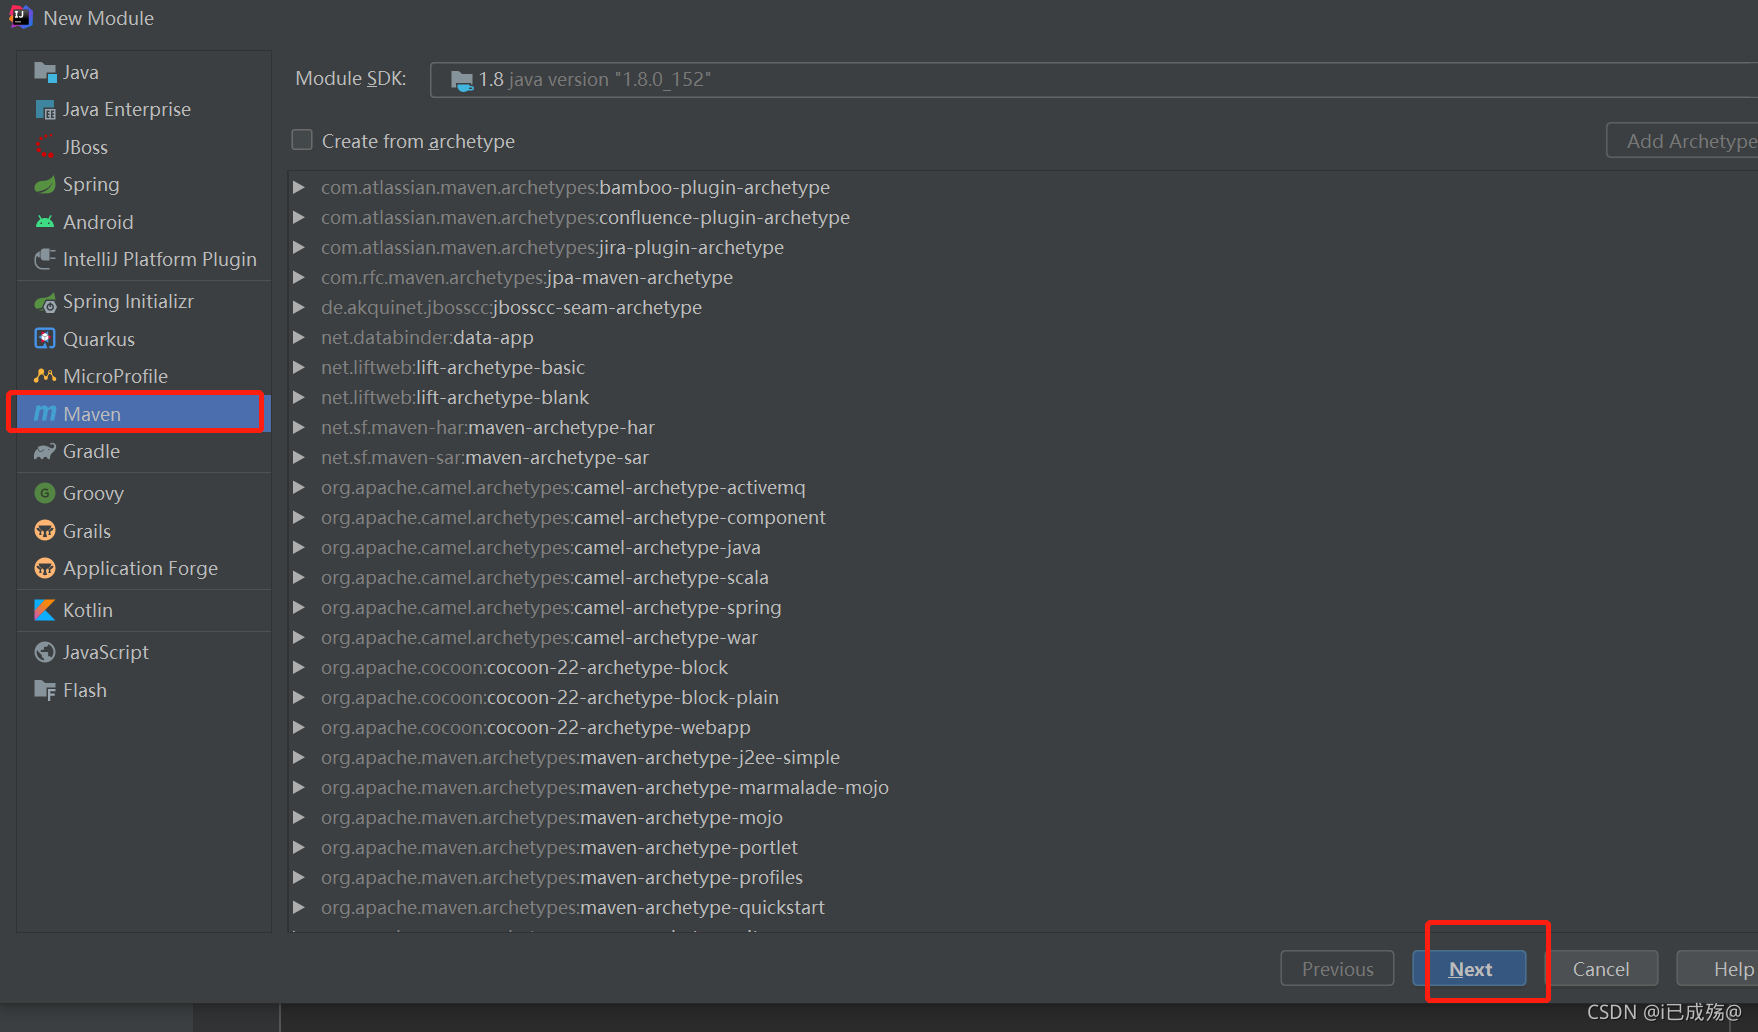Image resolution: width=1758 pixels, height=1032 pixels.
Task: Click the Java module type icon
Action: 45,72
